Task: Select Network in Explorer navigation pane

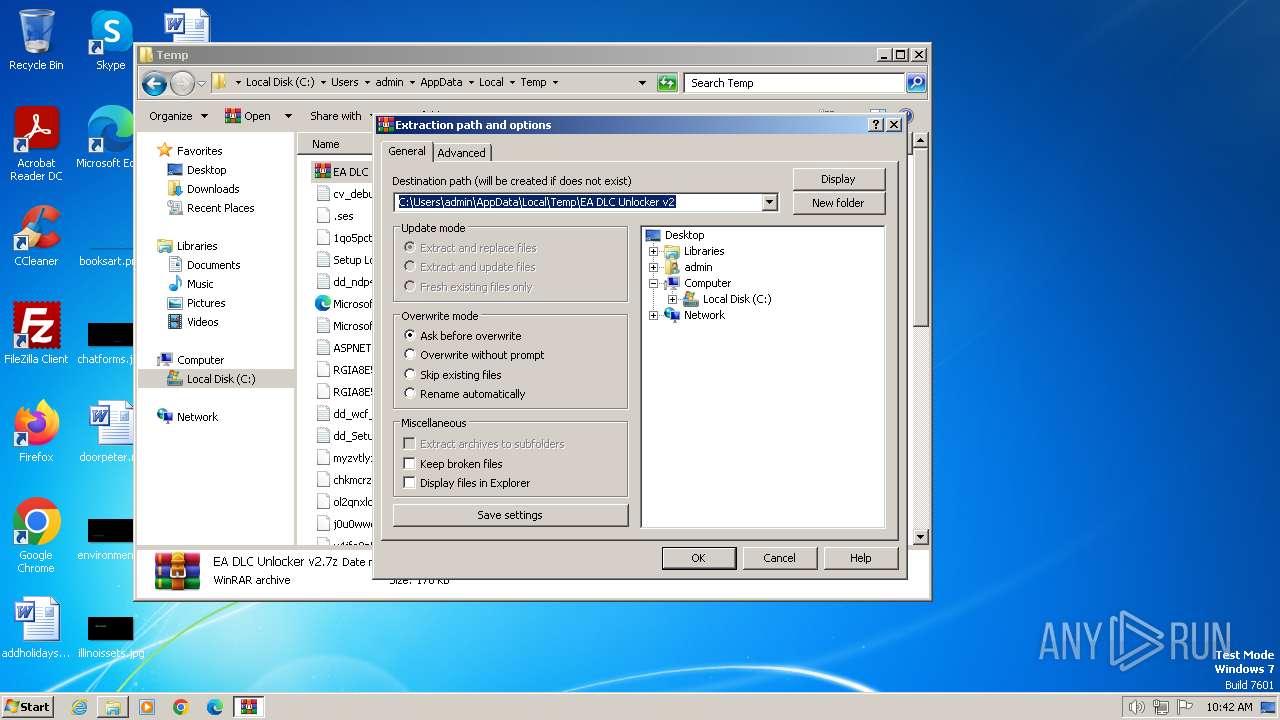Action: pyautogui.click(x=197, y=417)
